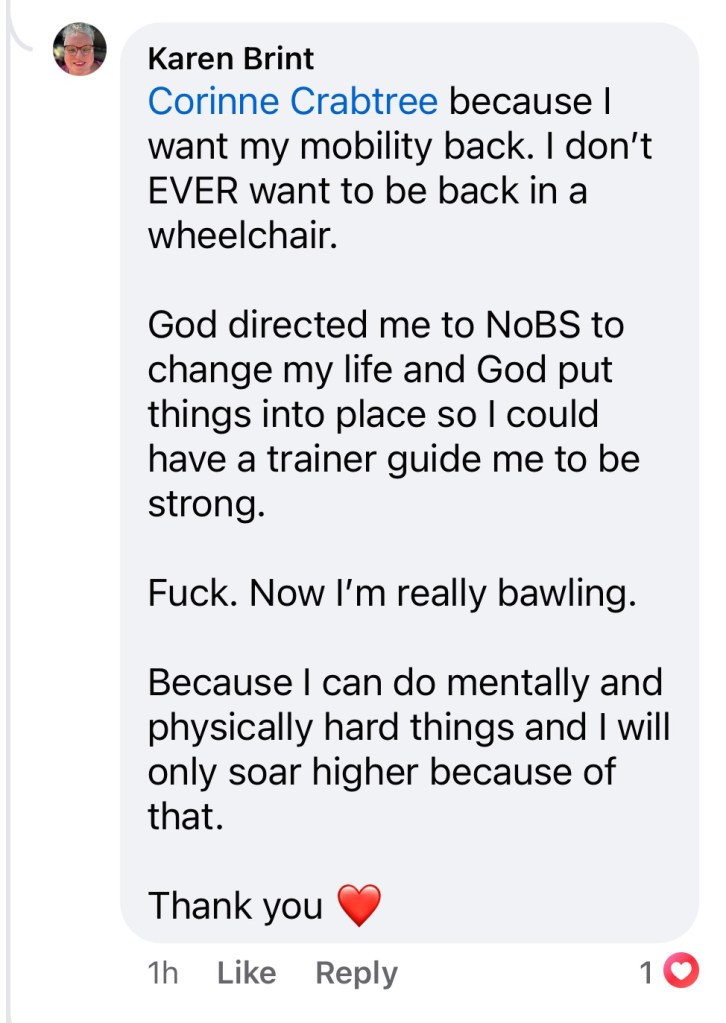Tap the red heart emoji after Thank you
Screen dimensions: 726x1023
click(359, 907)
